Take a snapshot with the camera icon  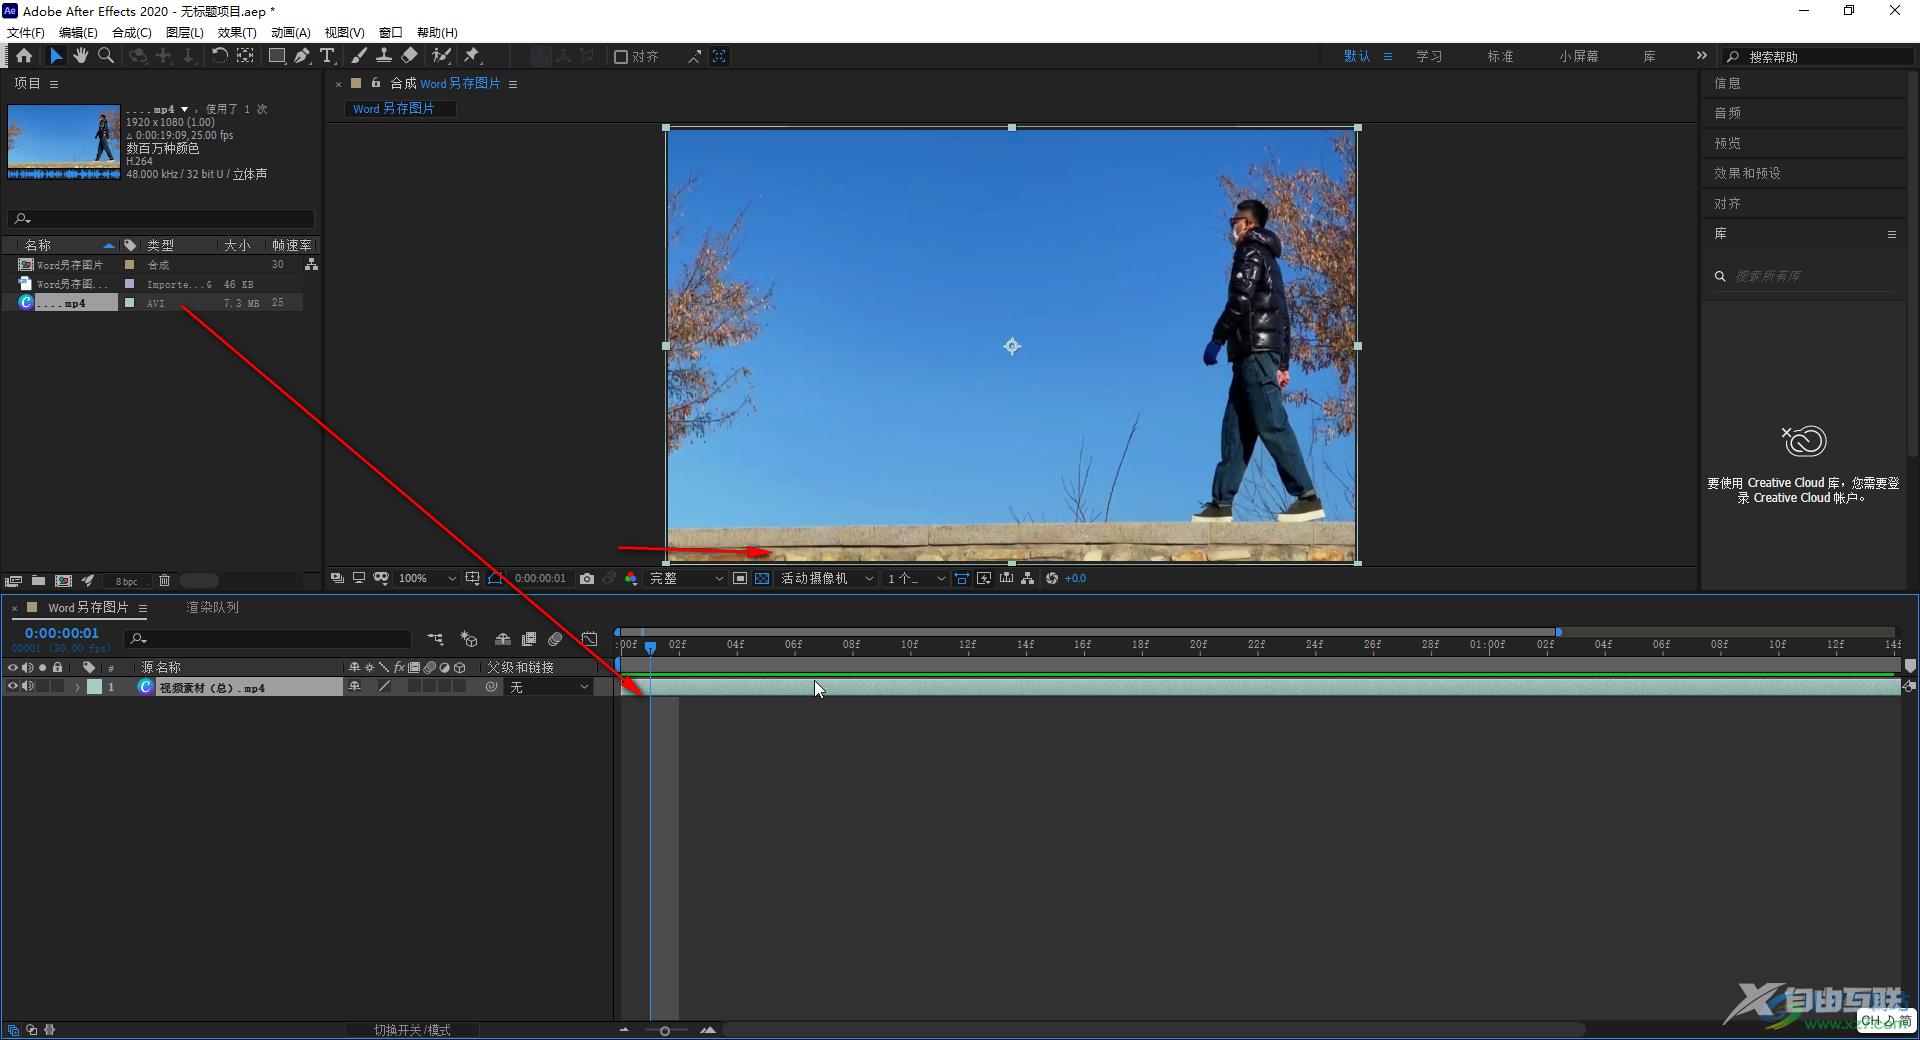click(x=587, y=579)
